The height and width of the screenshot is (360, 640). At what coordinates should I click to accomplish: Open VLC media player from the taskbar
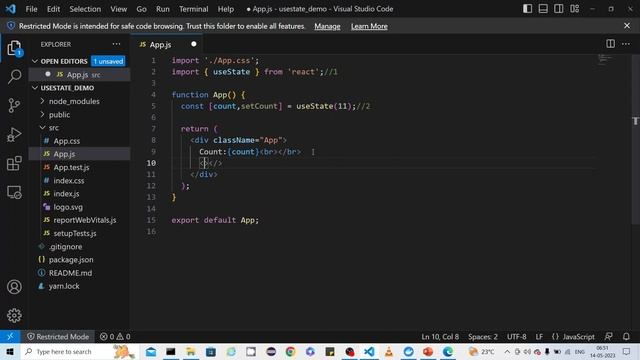click(x=389, y=351)
